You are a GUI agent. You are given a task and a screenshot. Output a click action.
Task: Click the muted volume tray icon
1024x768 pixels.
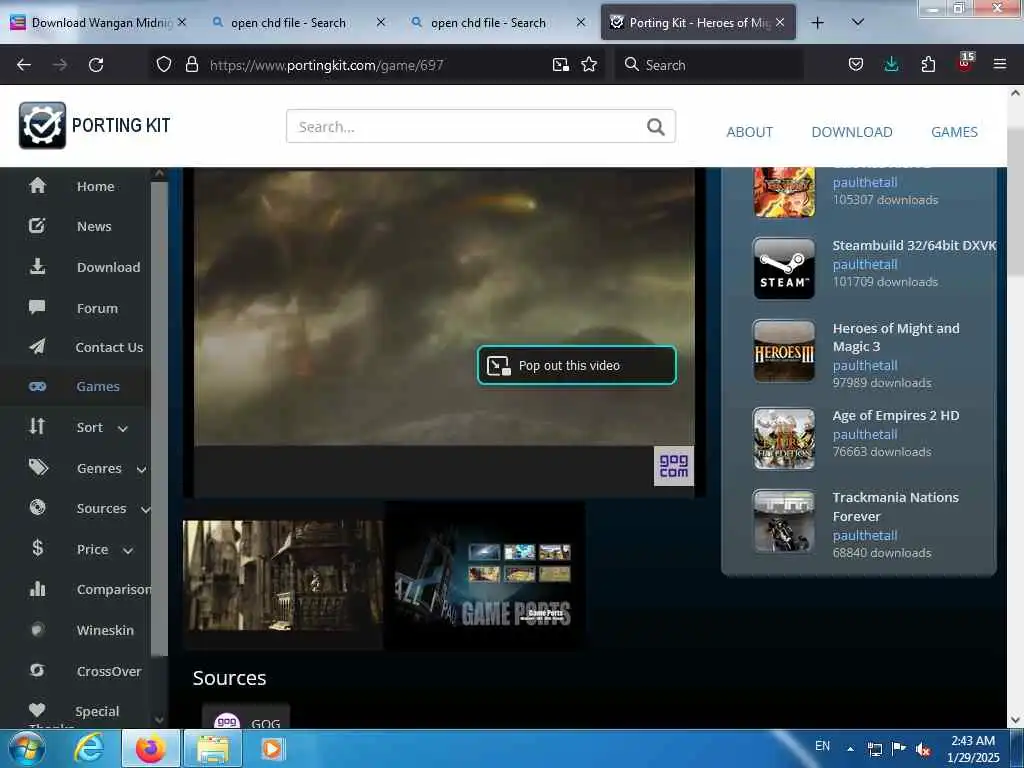click(923, 749)
